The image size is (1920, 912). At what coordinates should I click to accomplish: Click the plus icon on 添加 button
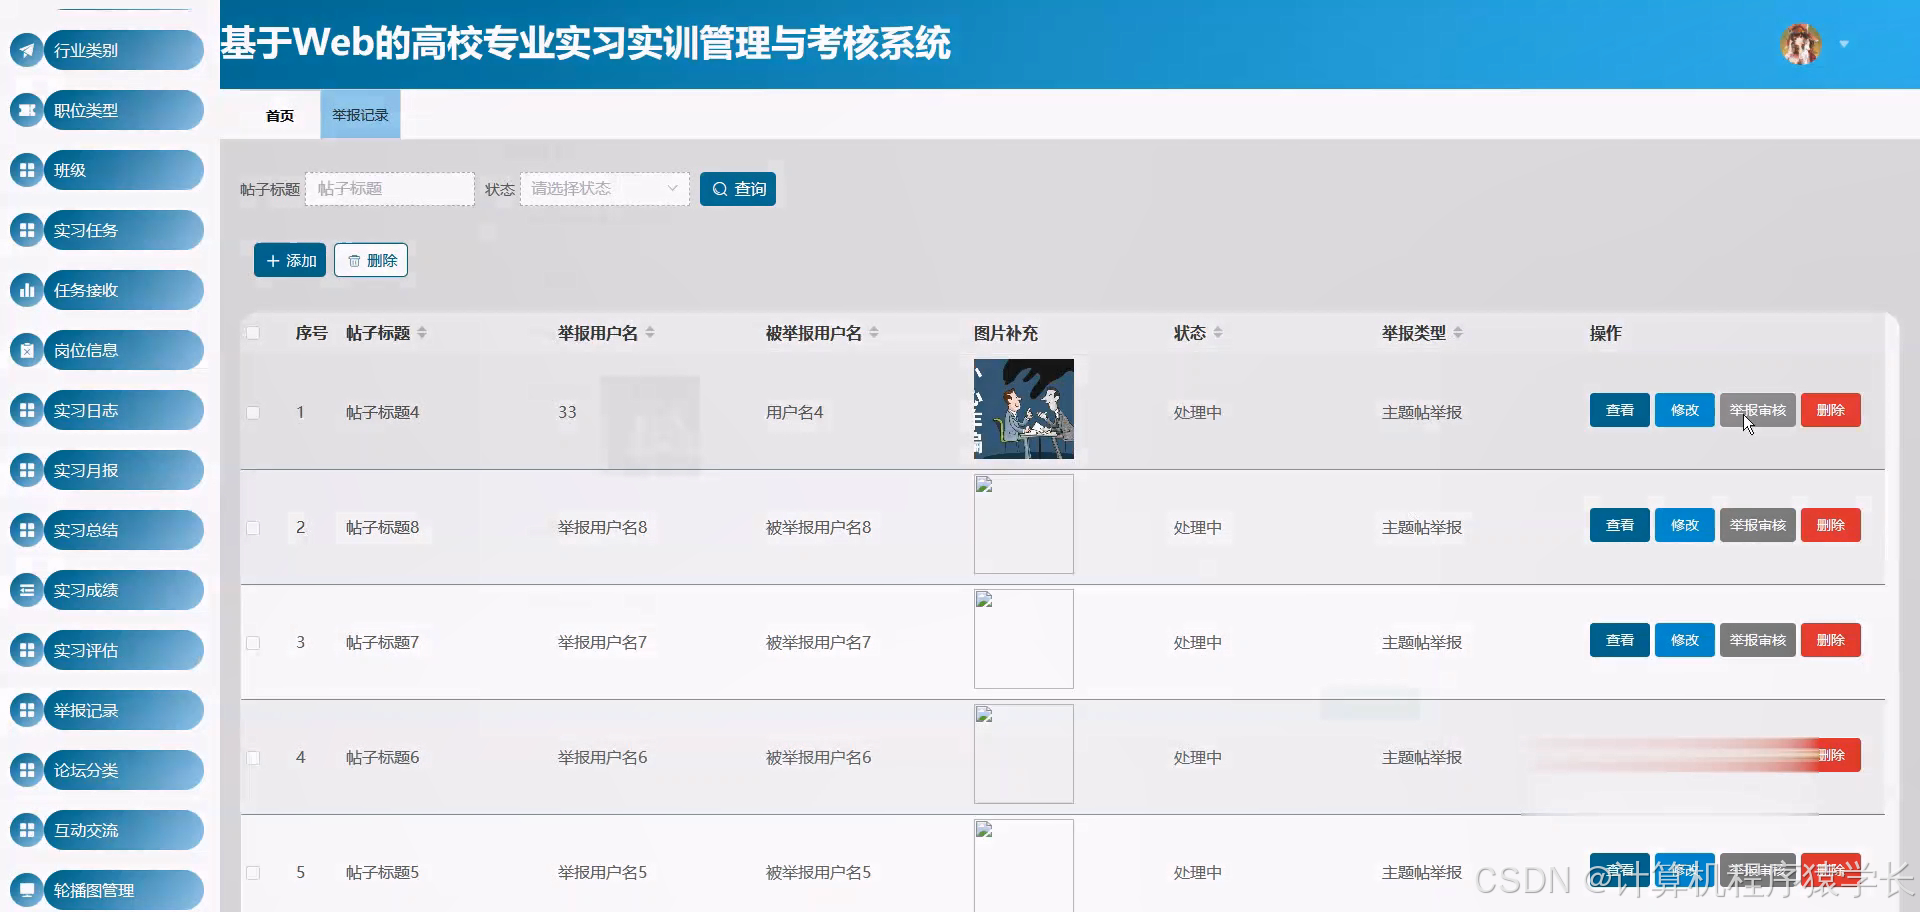pos(272,260)
